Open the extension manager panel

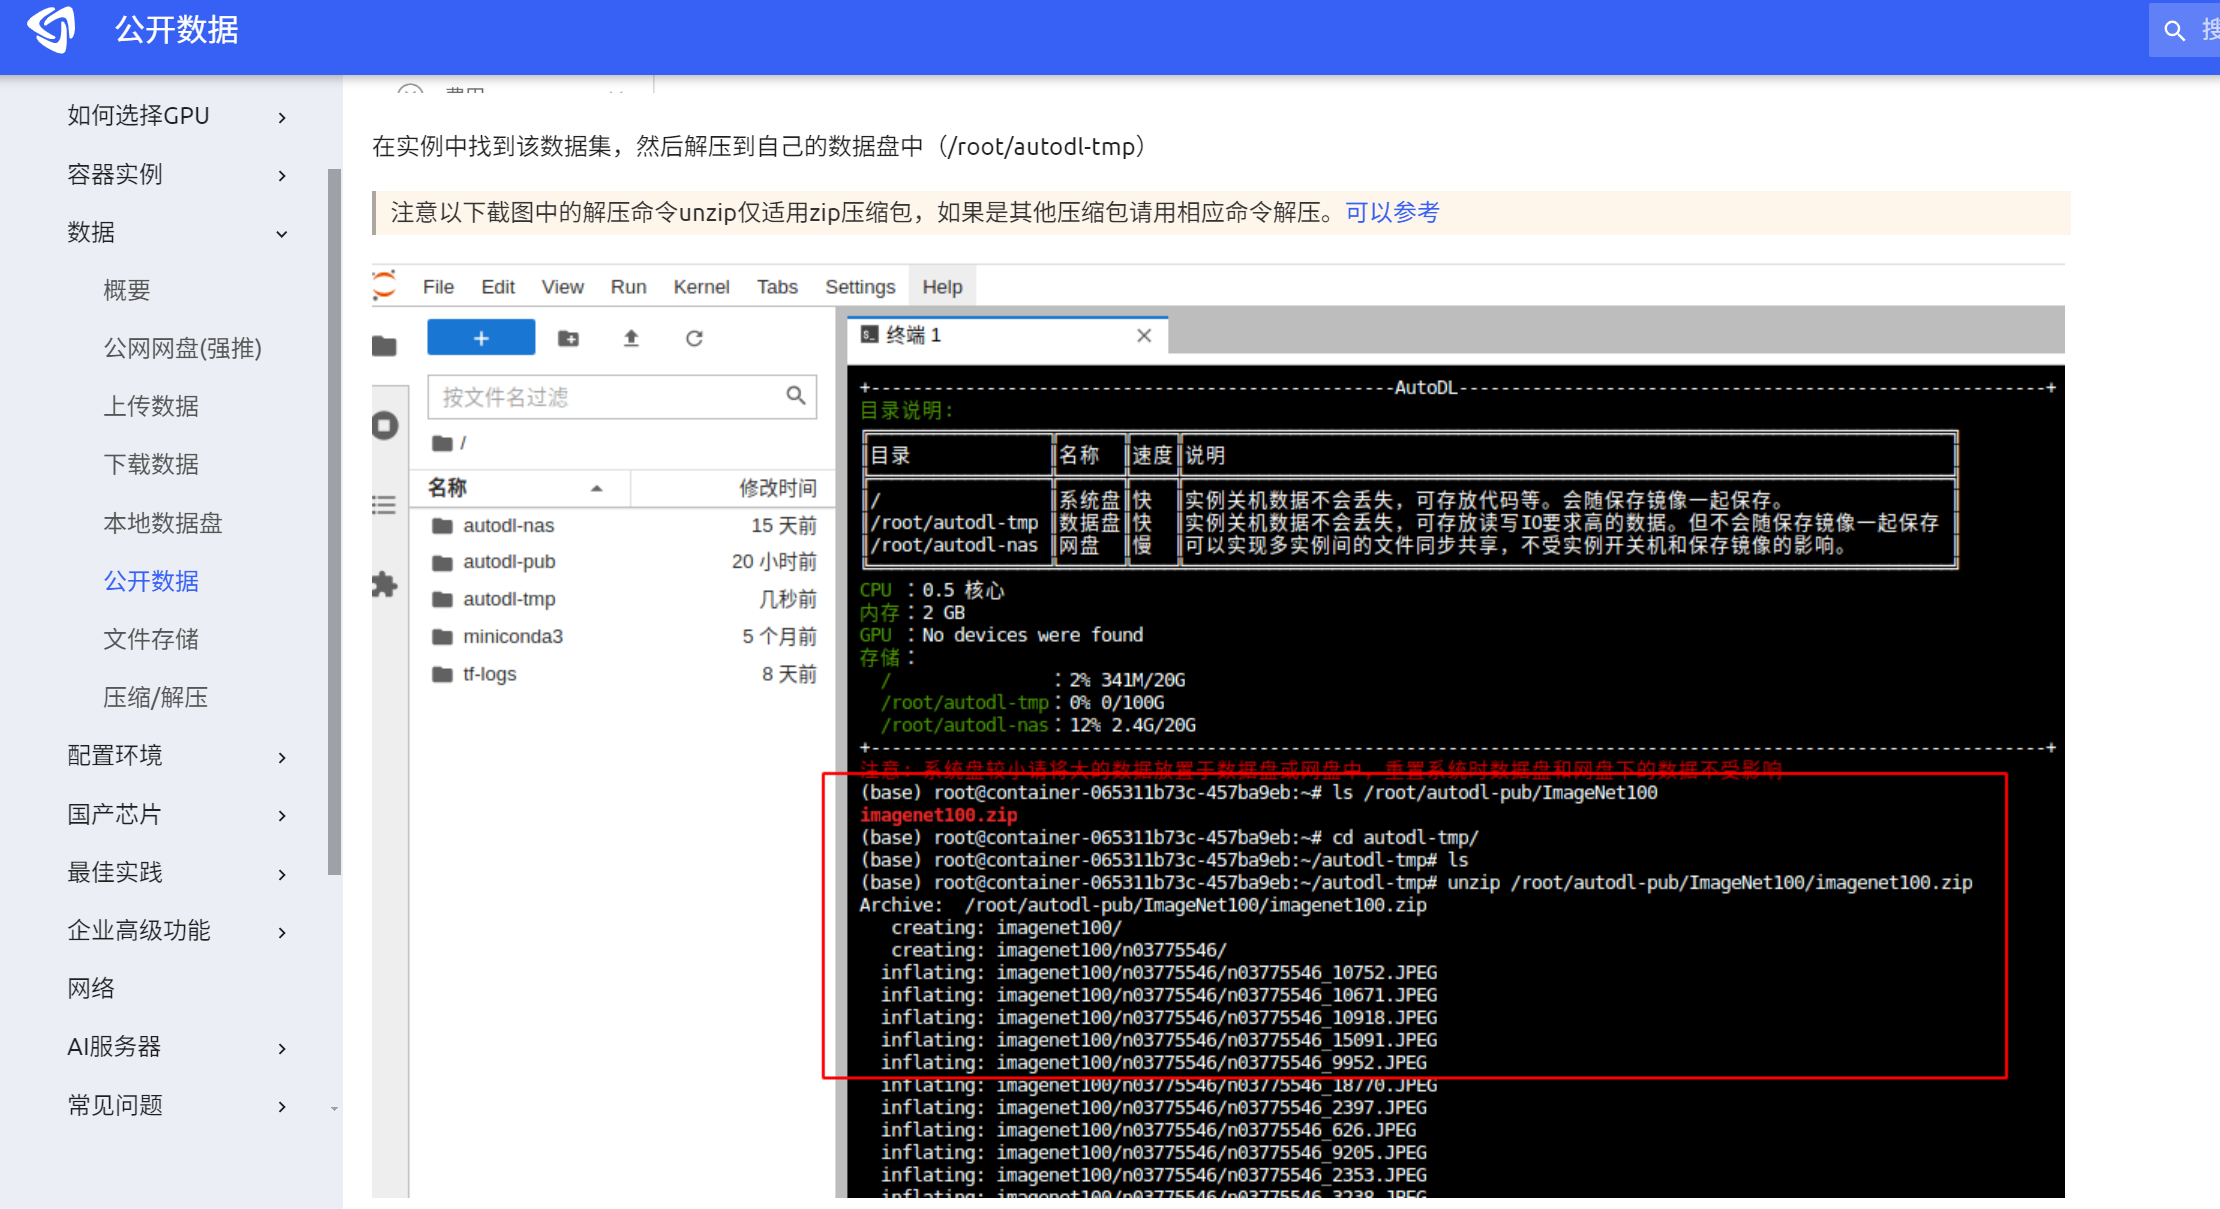(385, 585)
